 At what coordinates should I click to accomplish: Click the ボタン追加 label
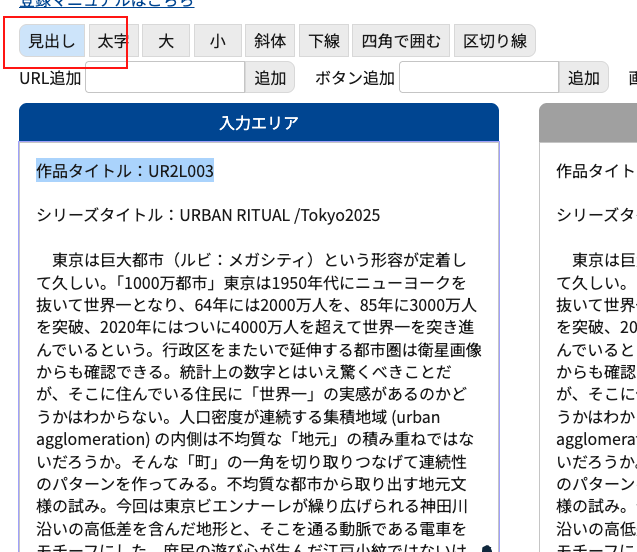[x=355, y=78]
